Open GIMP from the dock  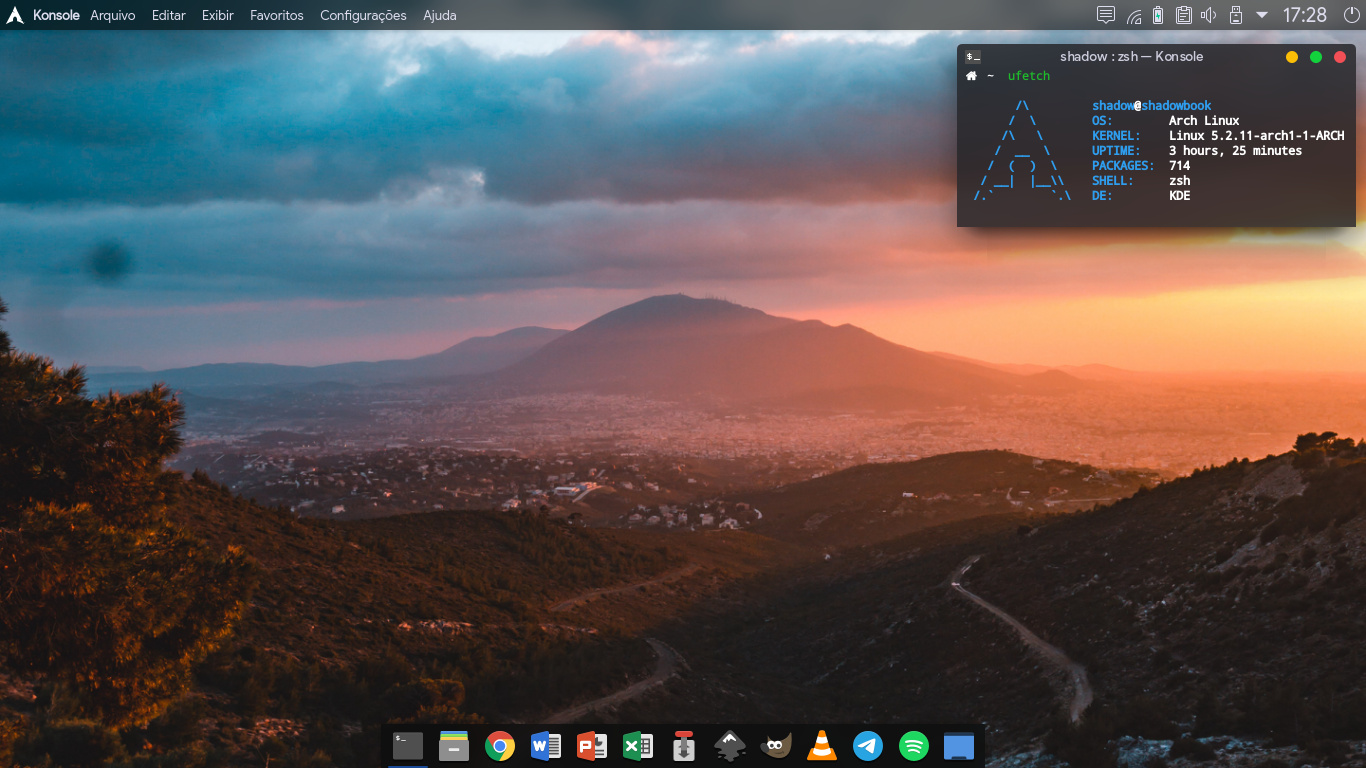coord(776,746)
